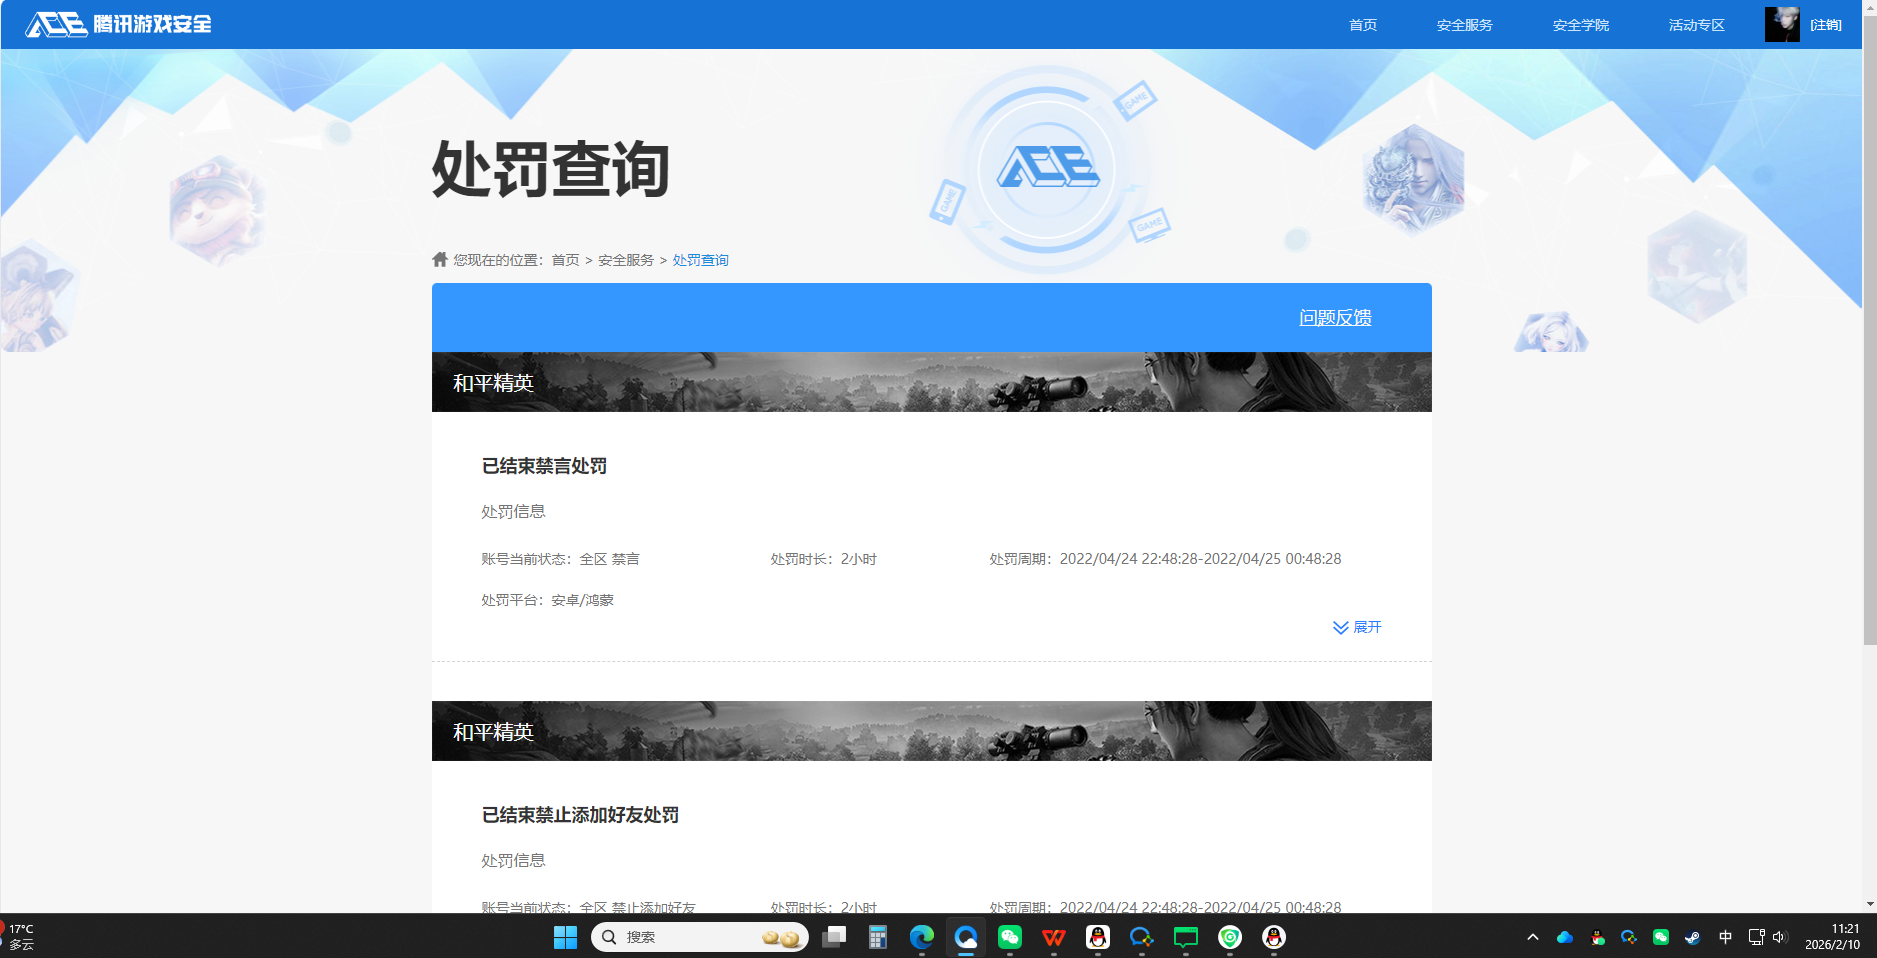Viewport: 1877px width, 958px height.
Task: Click the home icon beside breadcrumb path
Action: pos(440,259)
